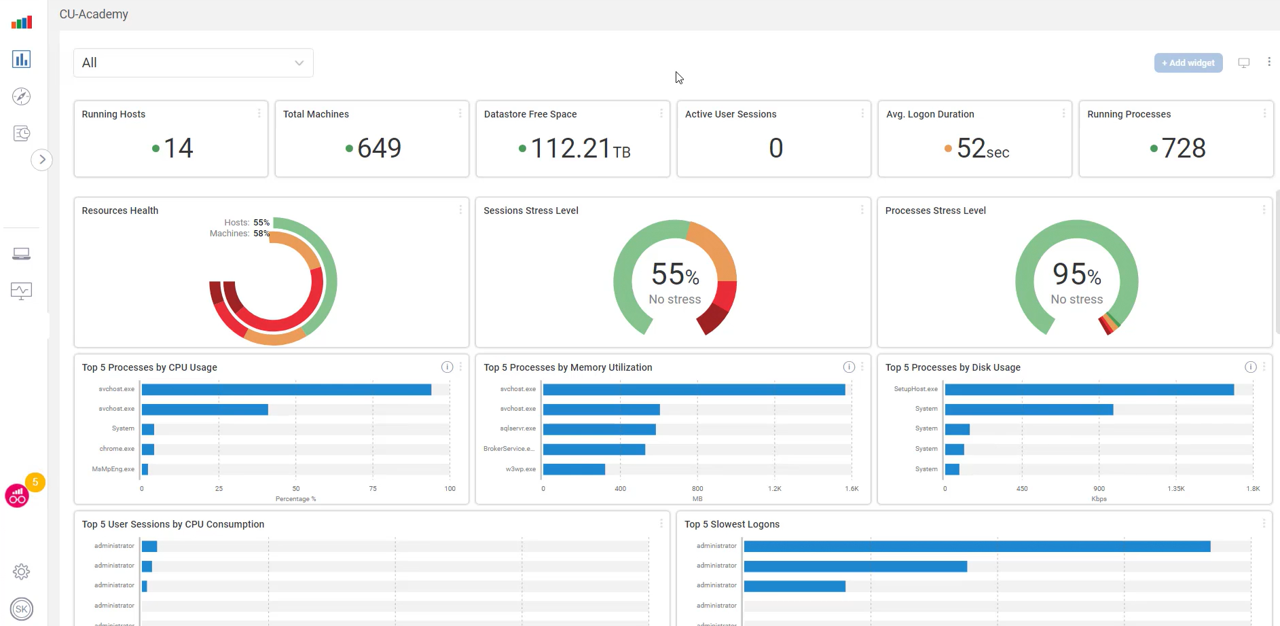Open Top 5 User Sessions widget options menu
Viewport: 1280px width, 626px height.
(661, 523)
